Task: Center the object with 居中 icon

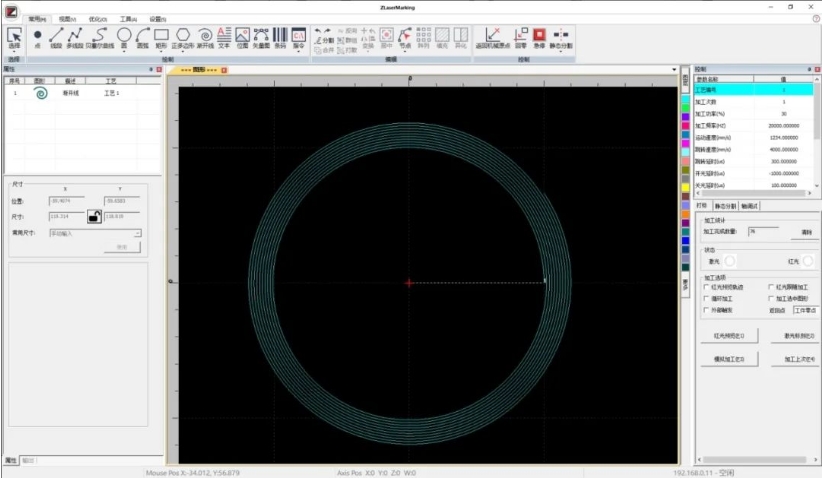Action: (x=386, y=38)
